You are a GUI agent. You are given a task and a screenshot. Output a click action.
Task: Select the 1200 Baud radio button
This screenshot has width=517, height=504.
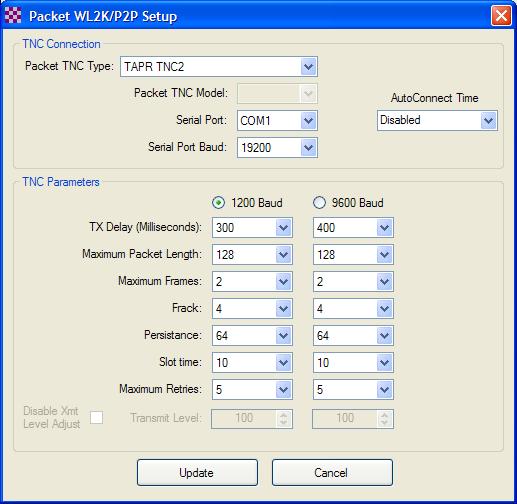pyautogui.click(x=218, y=203)
